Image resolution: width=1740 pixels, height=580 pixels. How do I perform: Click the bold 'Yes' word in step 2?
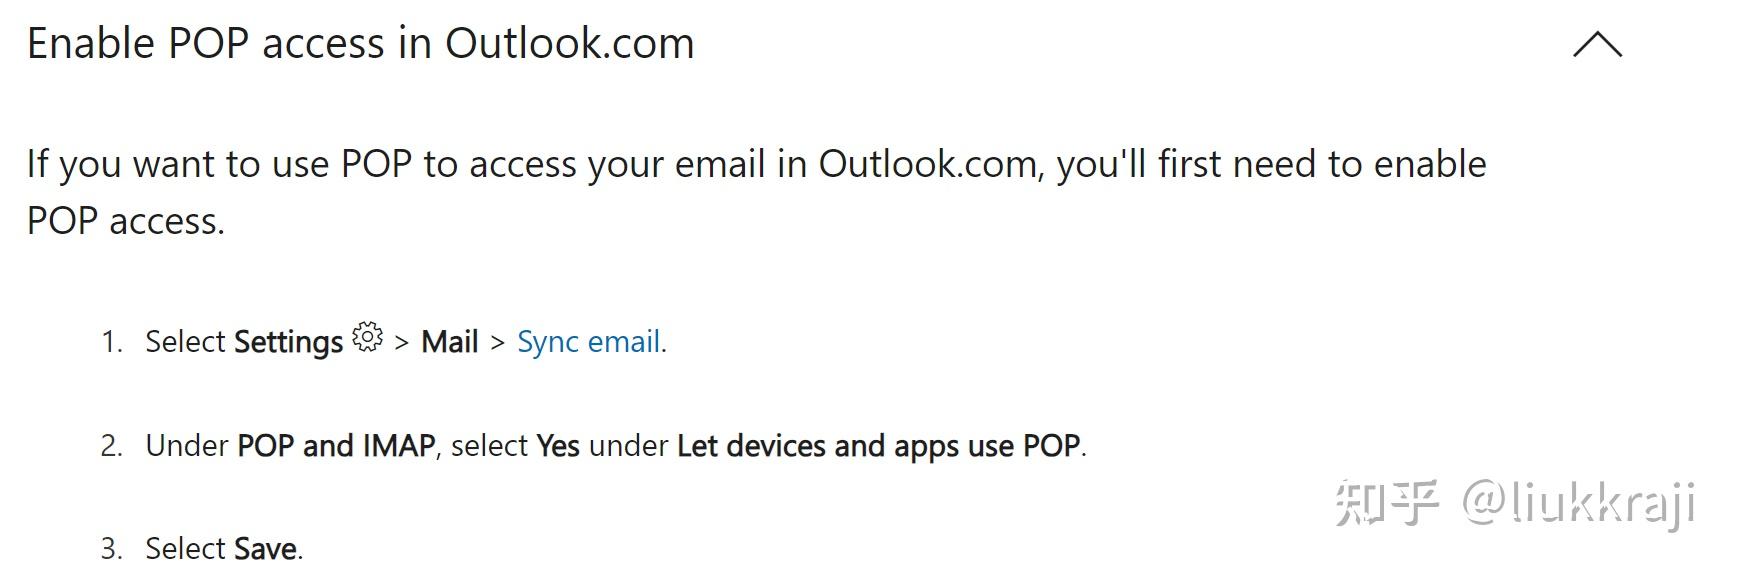(558, 445)
